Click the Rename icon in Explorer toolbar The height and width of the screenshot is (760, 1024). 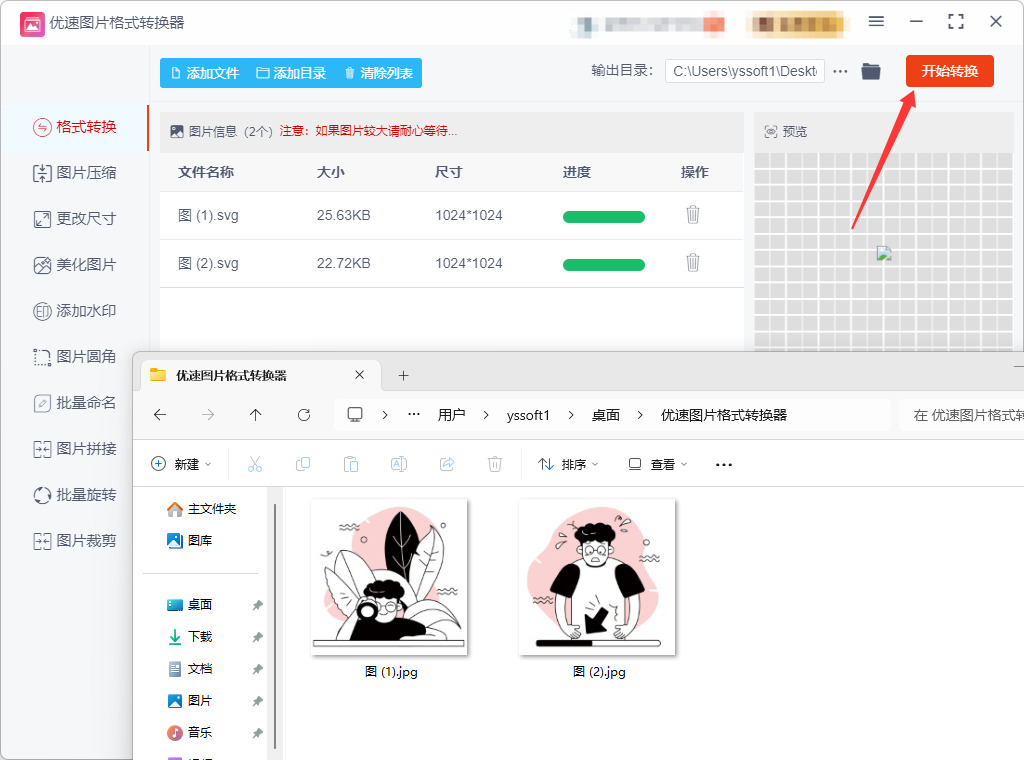[x=399, y=464]
